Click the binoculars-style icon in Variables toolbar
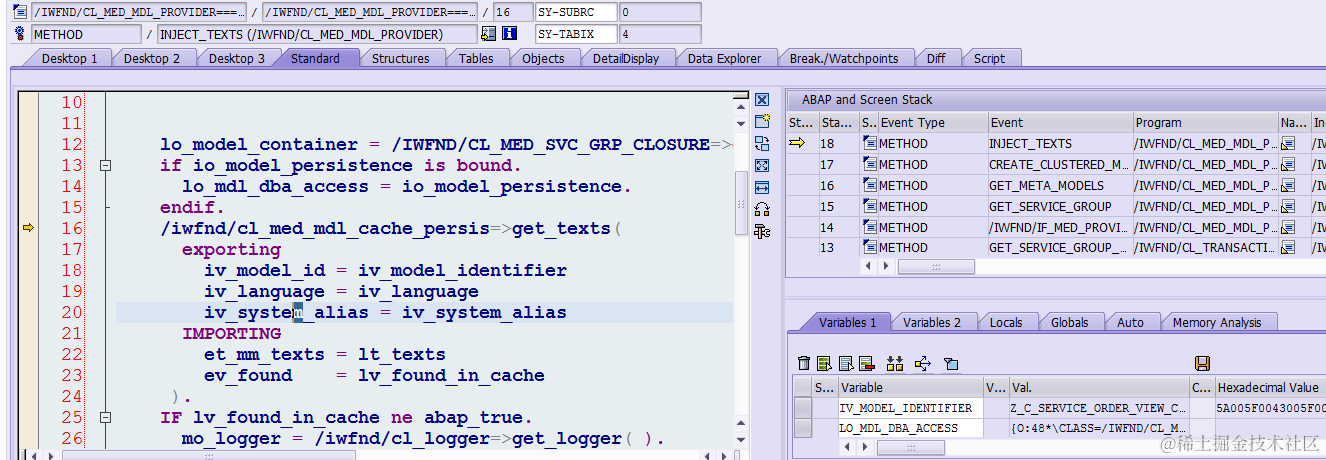Screen dimensions: 1326x460 [x=895, y=363]
